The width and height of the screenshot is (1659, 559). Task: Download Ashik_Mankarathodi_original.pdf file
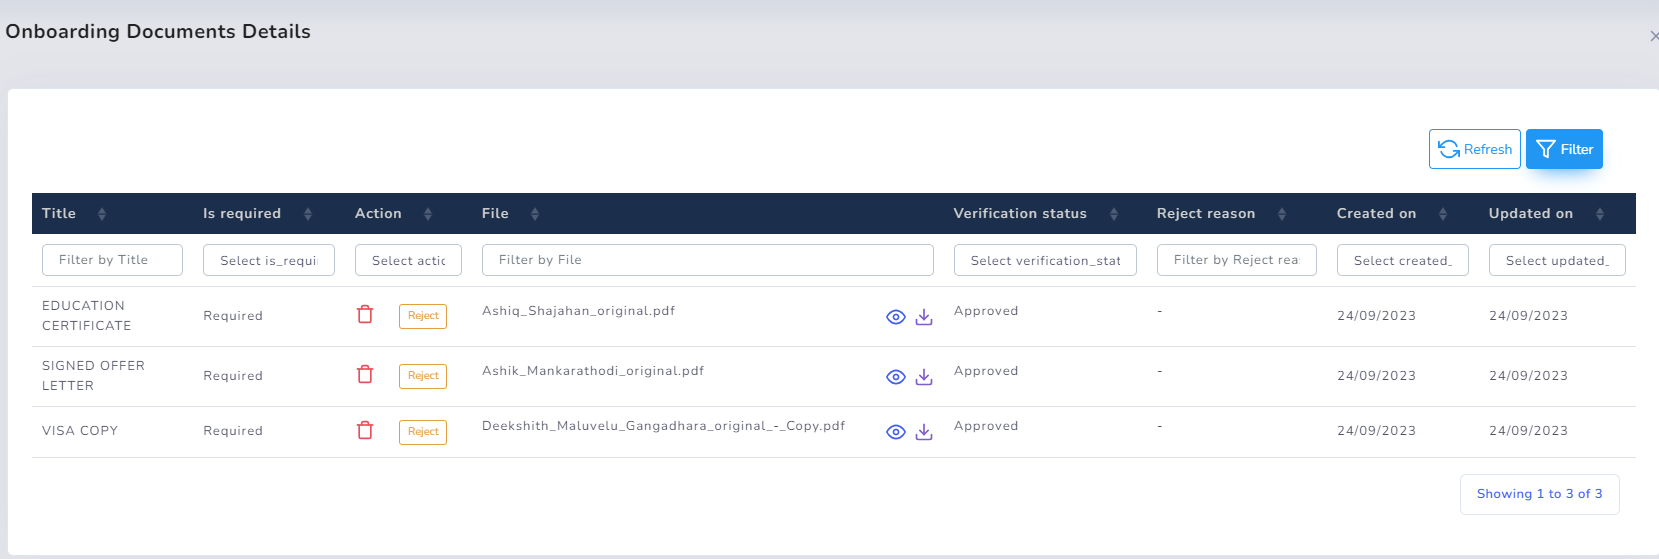pos(924,377)
